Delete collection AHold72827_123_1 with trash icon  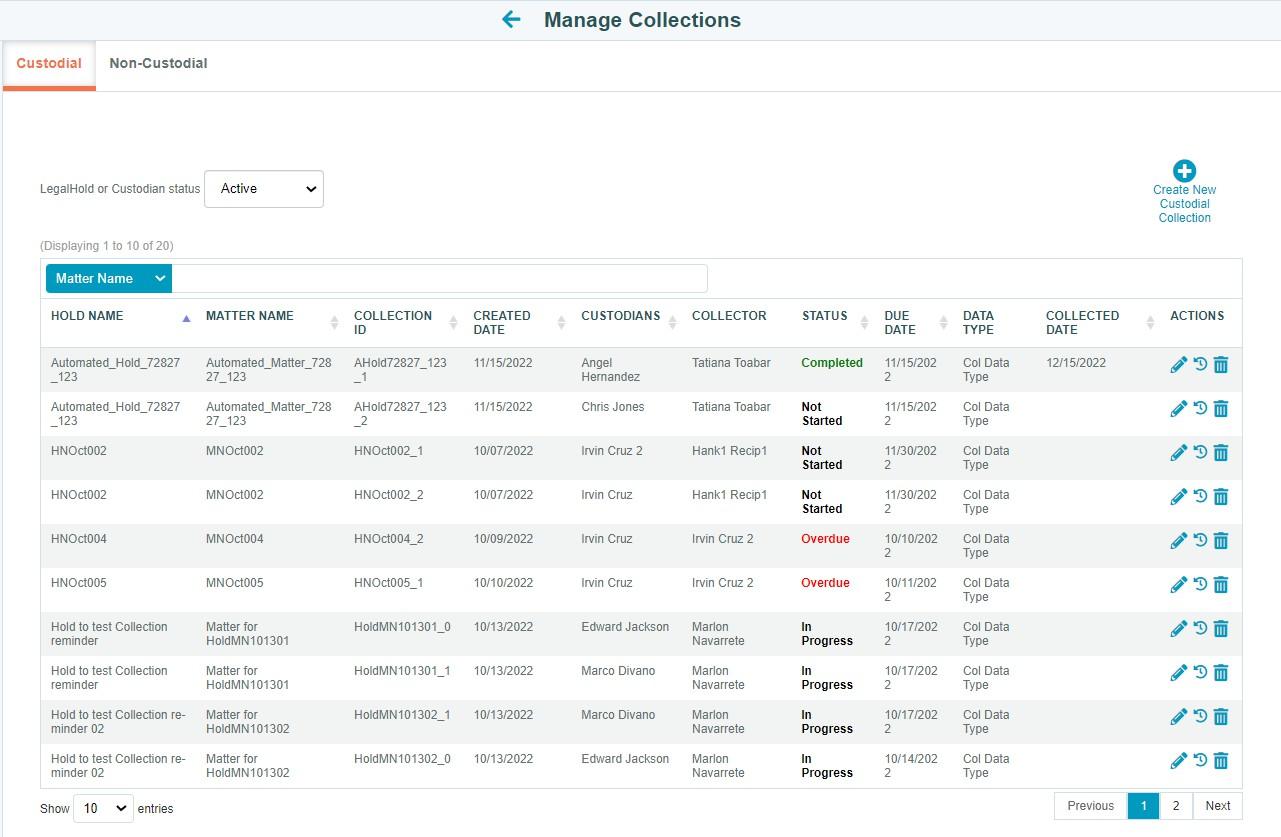point(1221,365)
